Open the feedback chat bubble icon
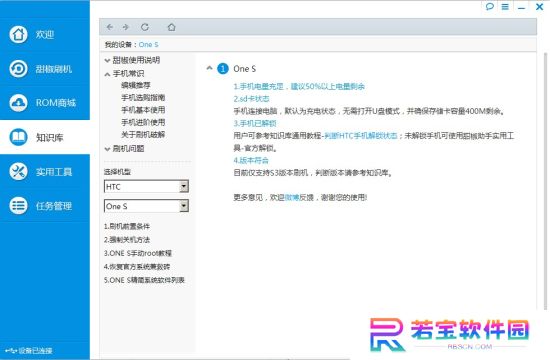Image resolution: width=550 pixels, height=360 pixels. point(490,6)
